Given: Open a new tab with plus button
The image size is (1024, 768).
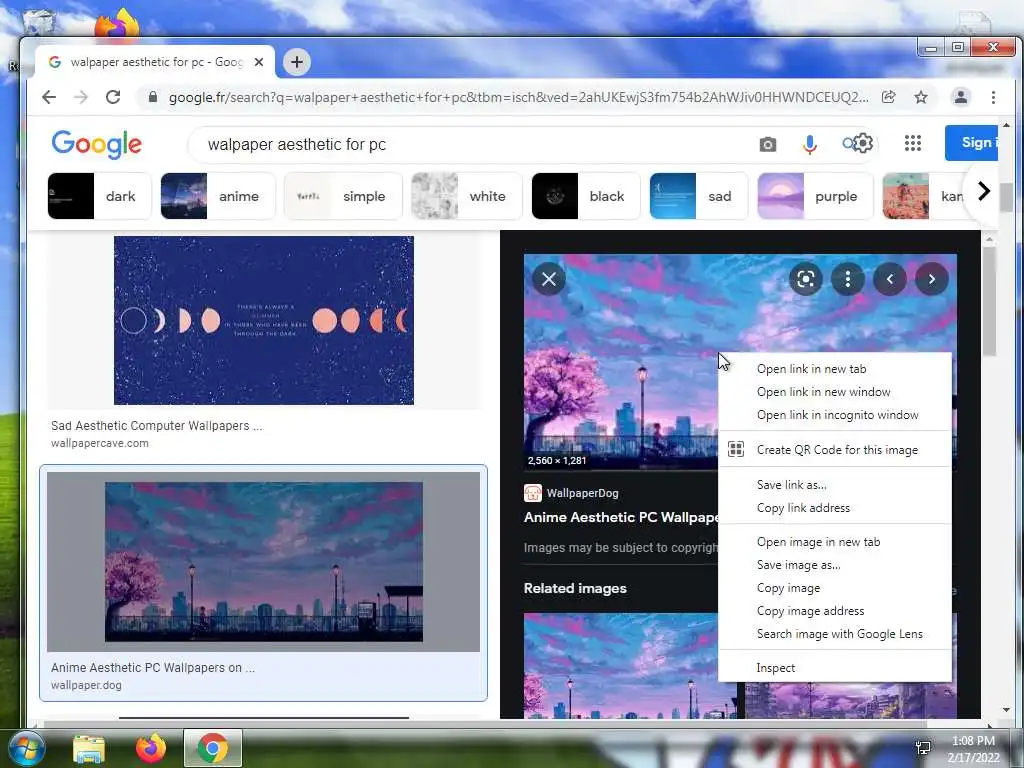Looking at the screenshot, I should (x=296, y=62).
